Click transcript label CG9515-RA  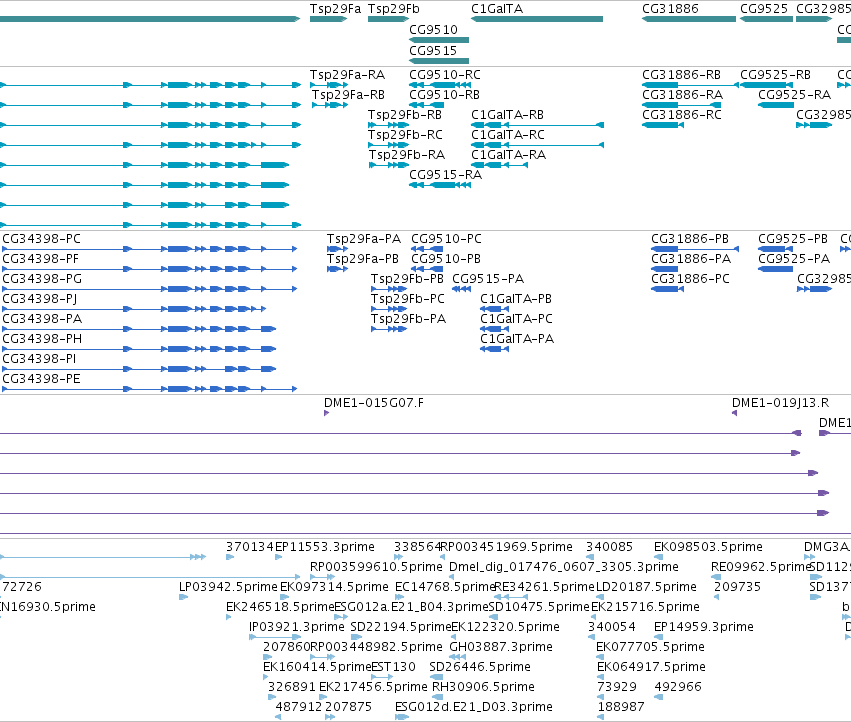(x=446, y=174)
